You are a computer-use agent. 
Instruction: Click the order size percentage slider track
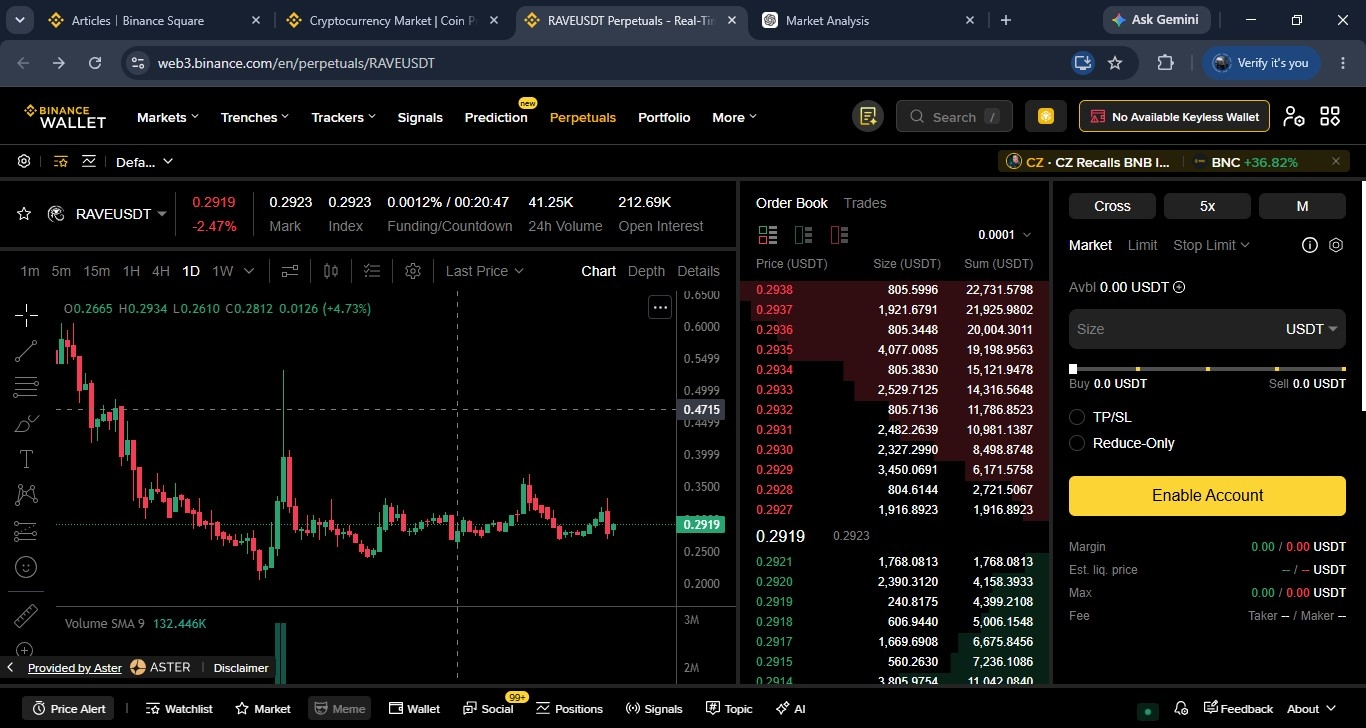coord(1207,369)
